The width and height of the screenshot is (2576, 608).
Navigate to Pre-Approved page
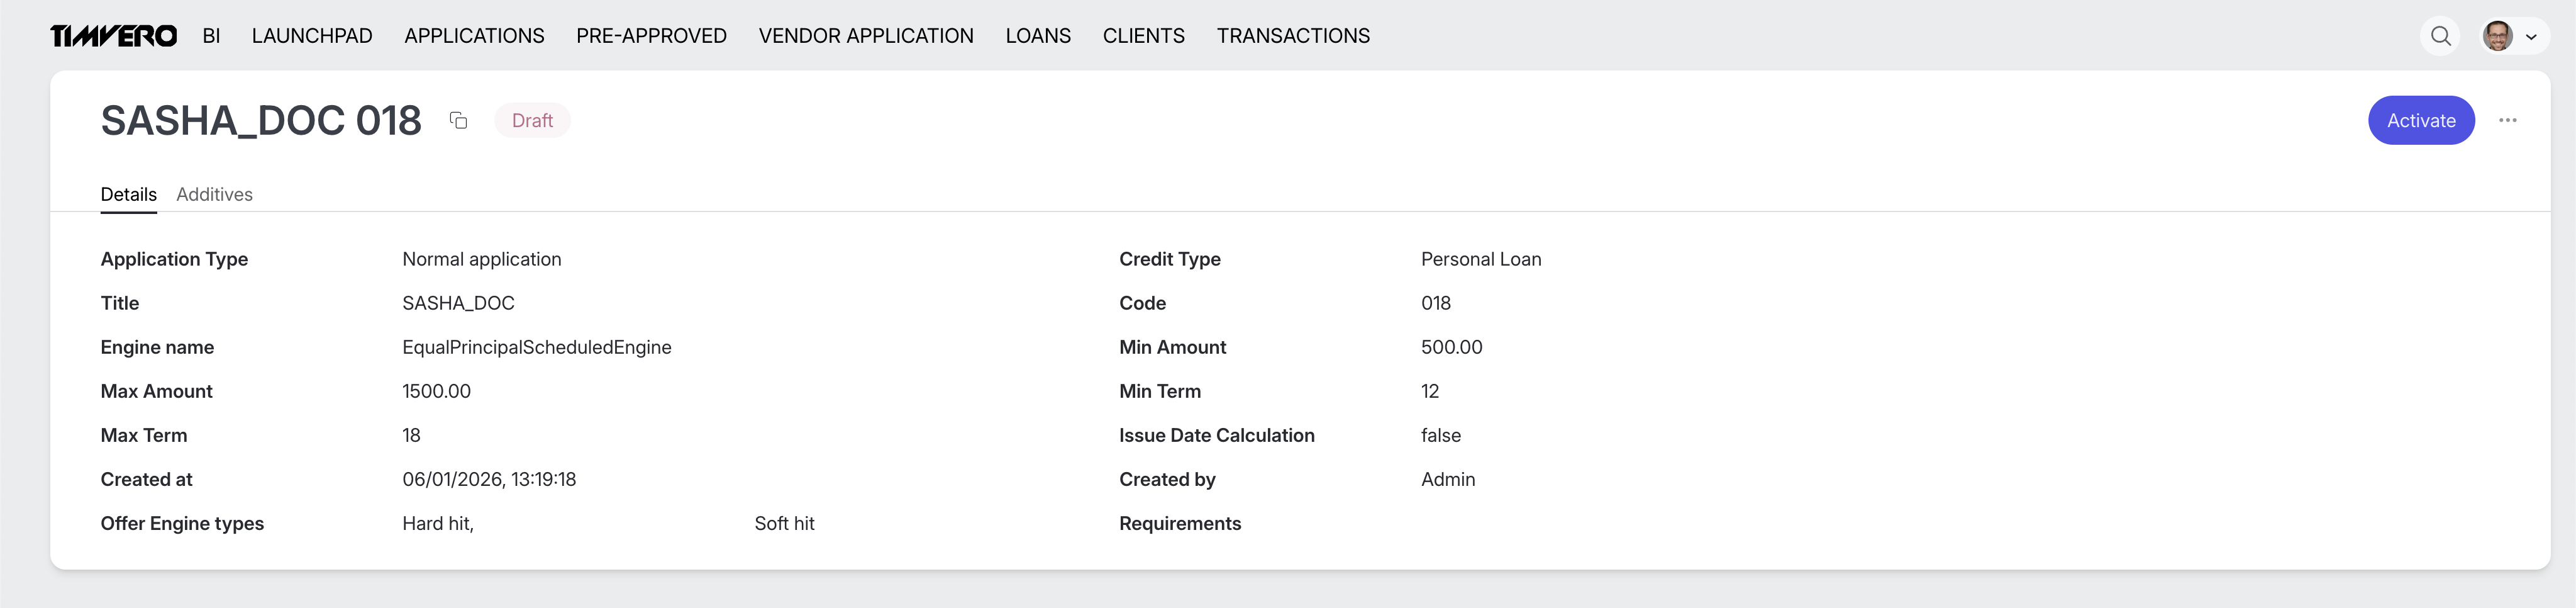point(651,36)
